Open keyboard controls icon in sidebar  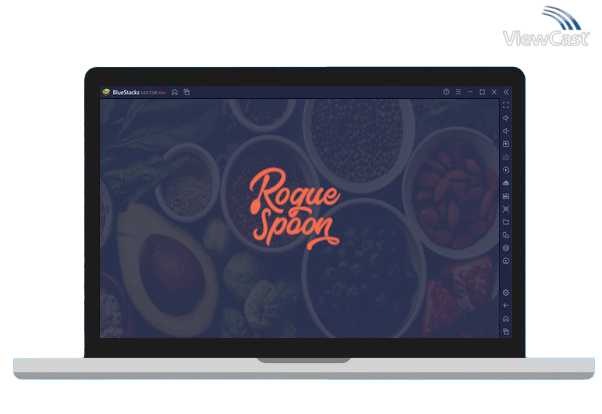pyautogui.click(x=506, y=157)
